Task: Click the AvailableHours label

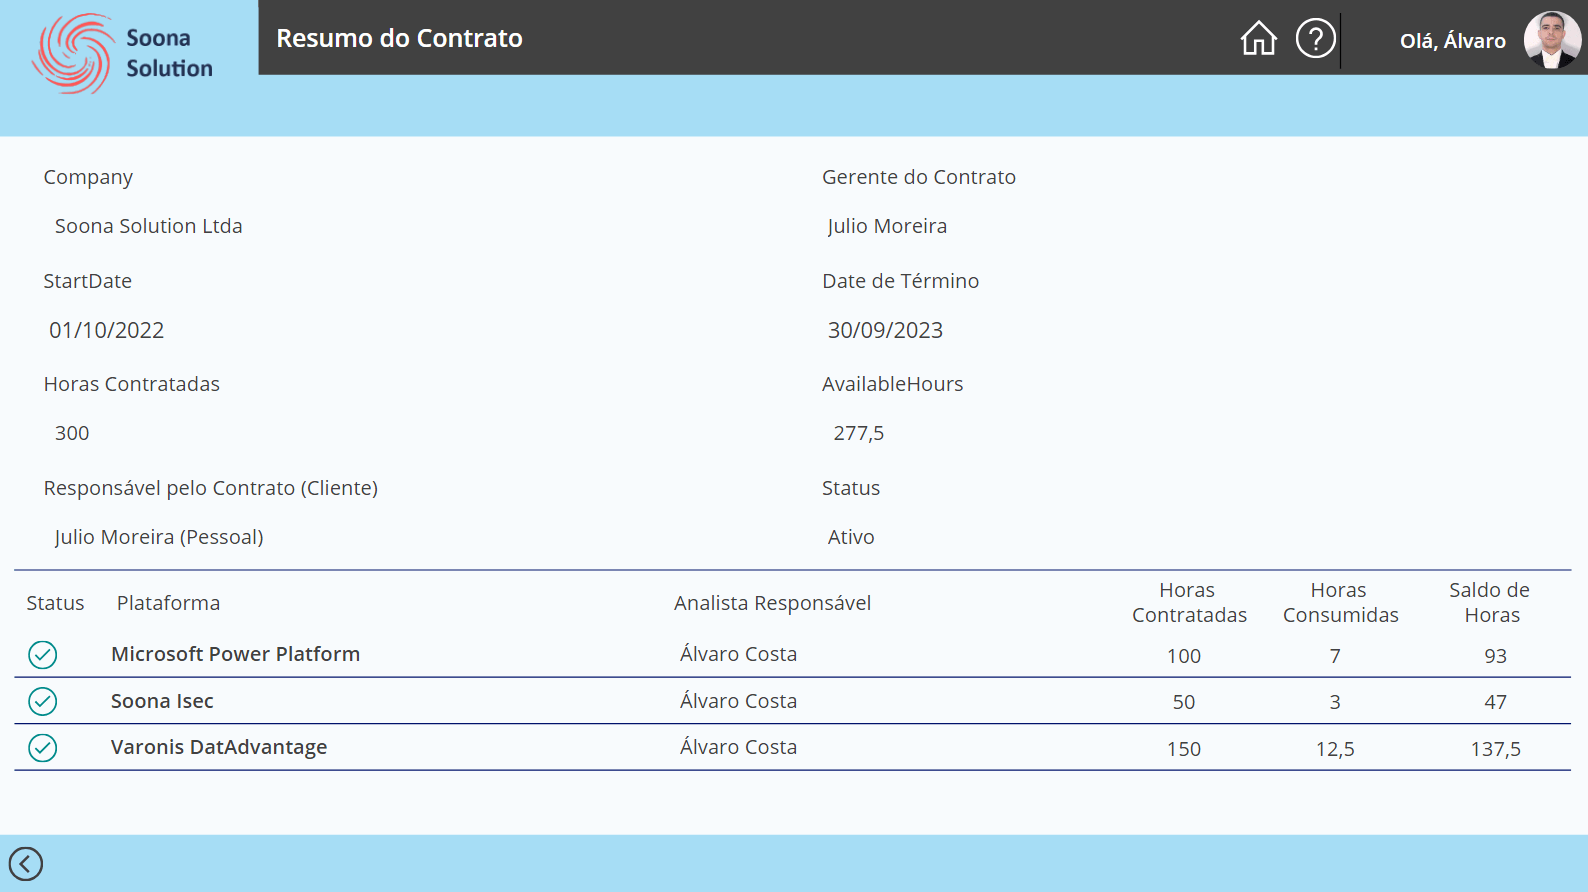Action: point(892,384)
